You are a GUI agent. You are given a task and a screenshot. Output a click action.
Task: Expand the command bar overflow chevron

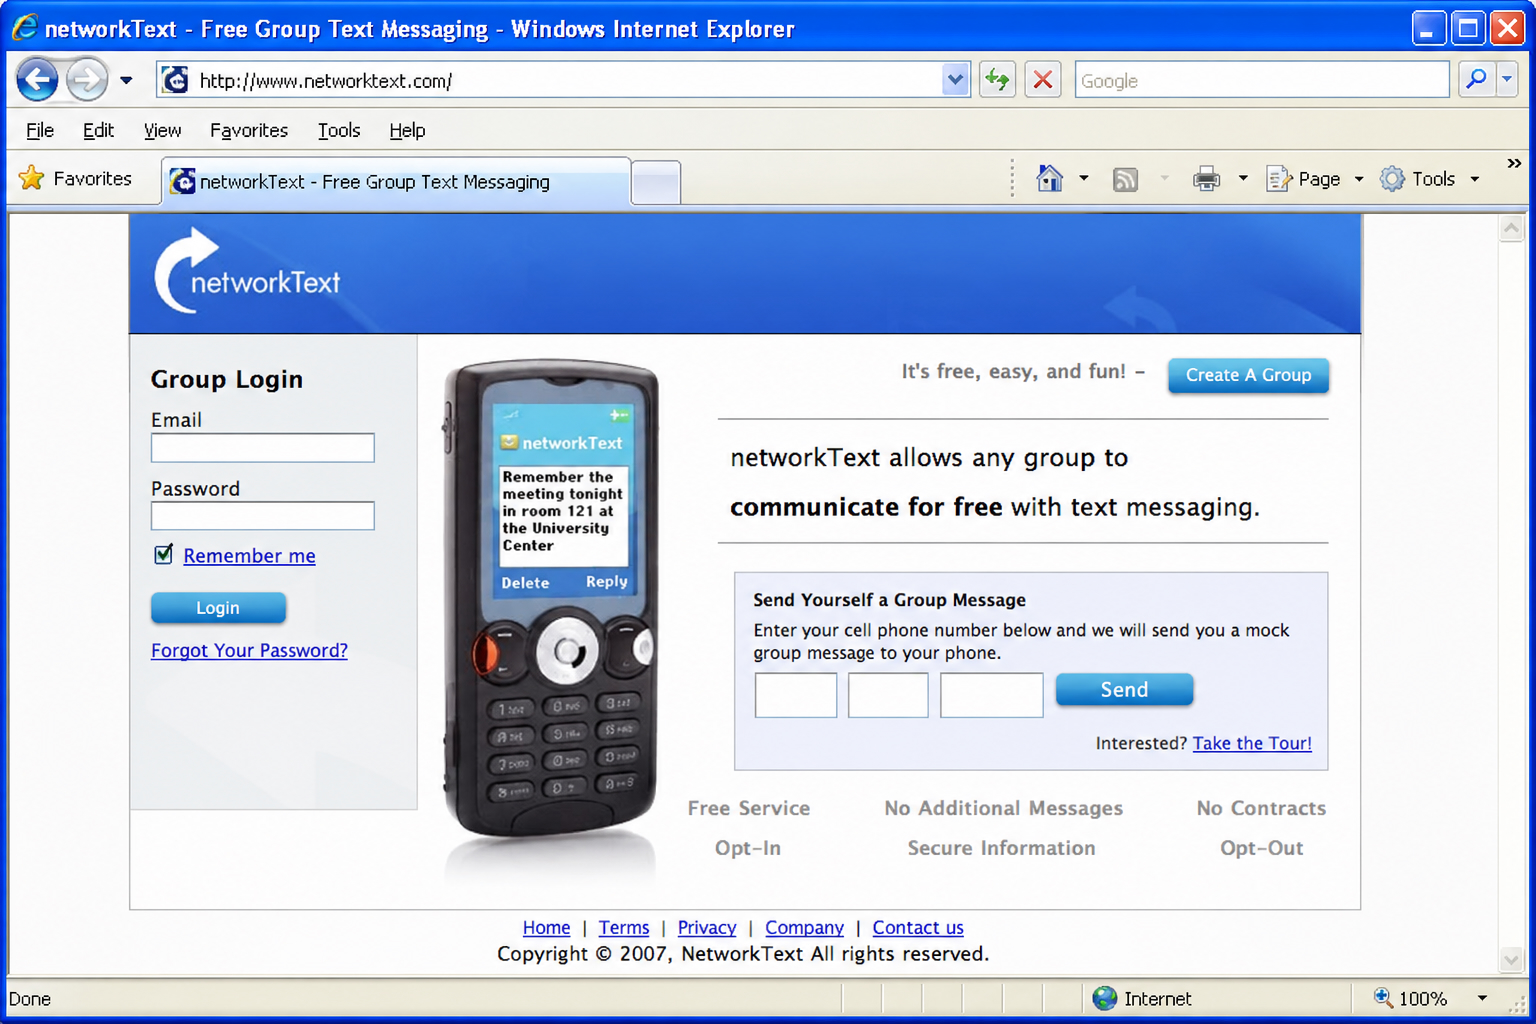pos(1514,163)
